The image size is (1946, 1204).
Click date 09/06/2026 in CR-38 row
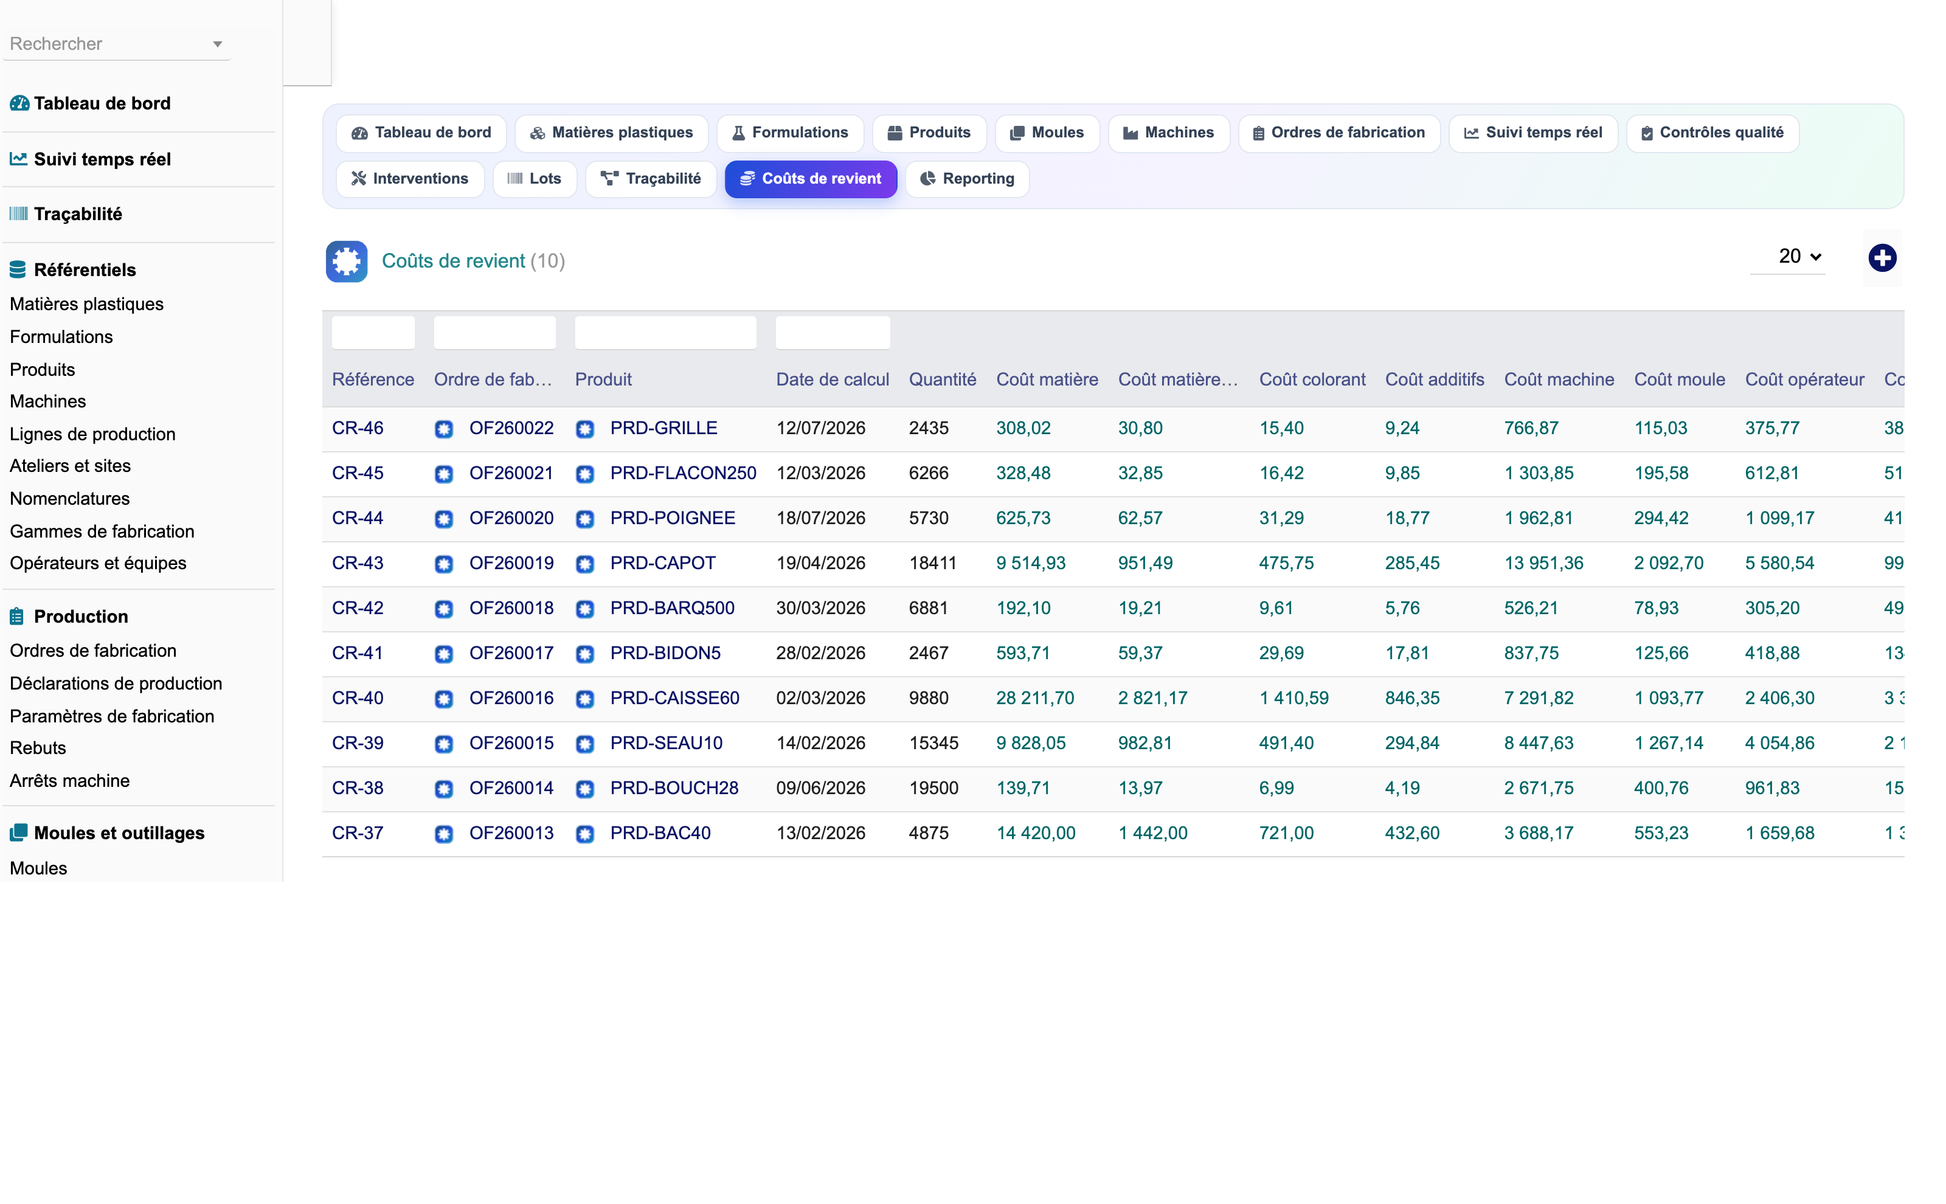821,788
